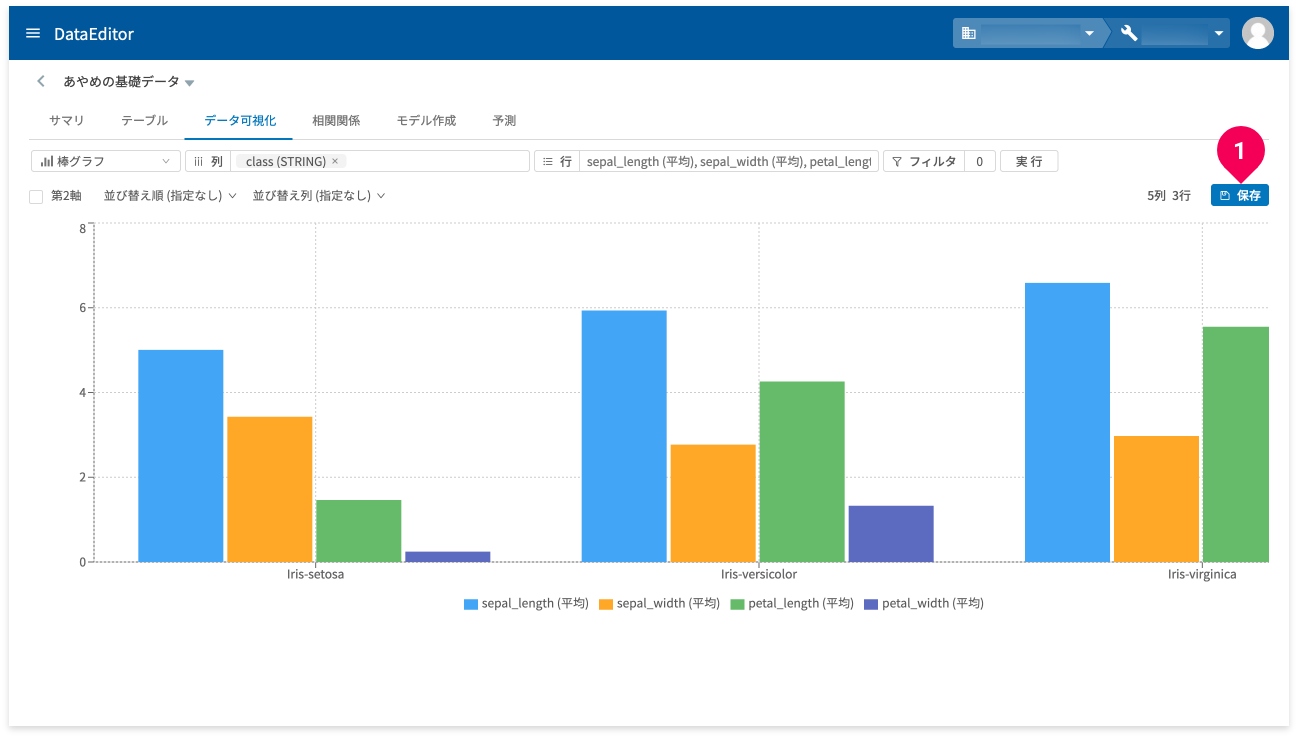Switch to the テーブル tab
The width and height of the screenshot is (1298, 738).
tap(144, 120)
